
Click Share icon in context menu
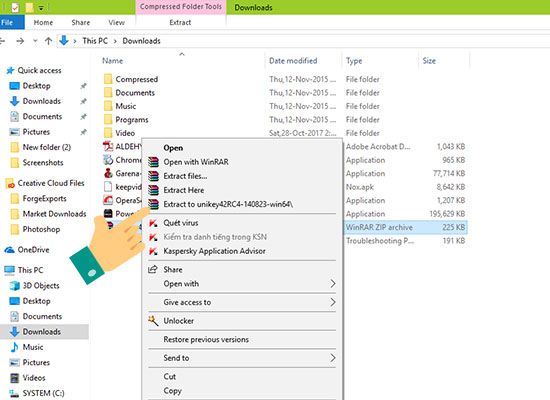[x=153, y=269]
